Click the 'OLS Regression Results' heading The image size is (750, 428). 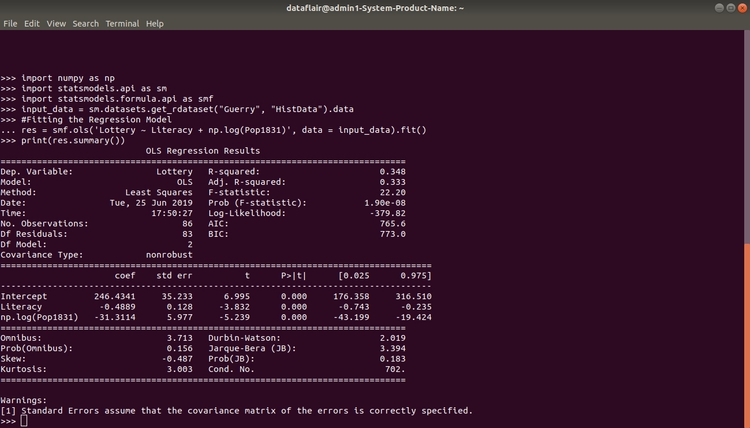click(202, 151)
